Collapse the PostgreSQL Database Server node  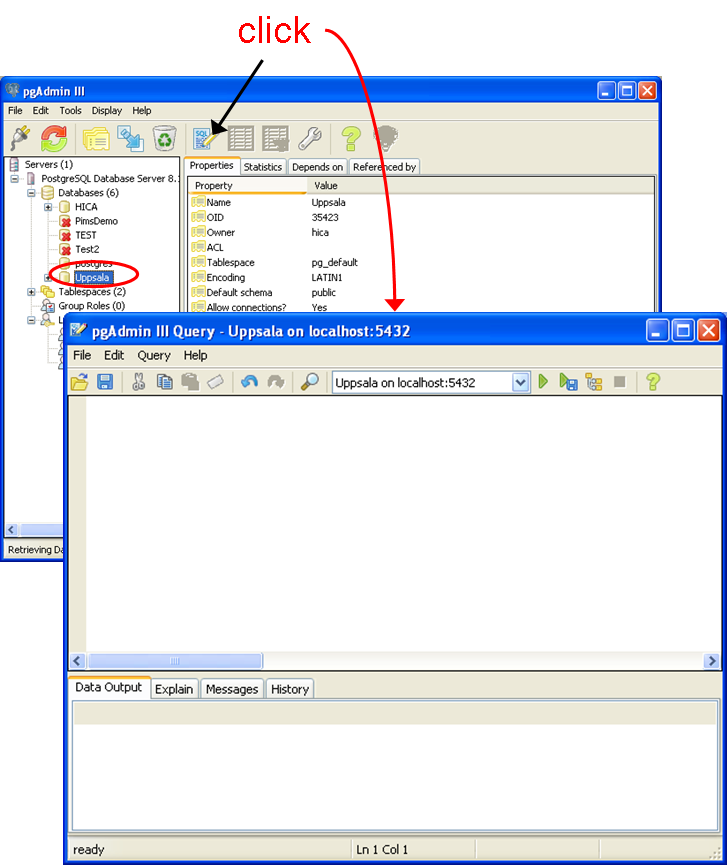[x=14, y=179]
